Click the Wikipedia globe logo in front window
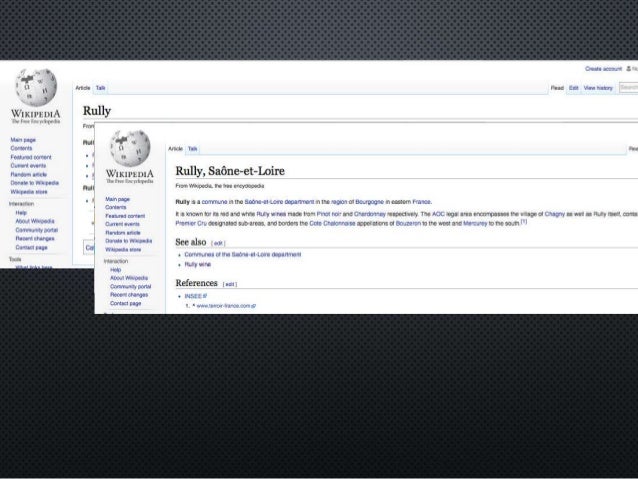This screenshot has height=479, width=638. coord(130,148)
